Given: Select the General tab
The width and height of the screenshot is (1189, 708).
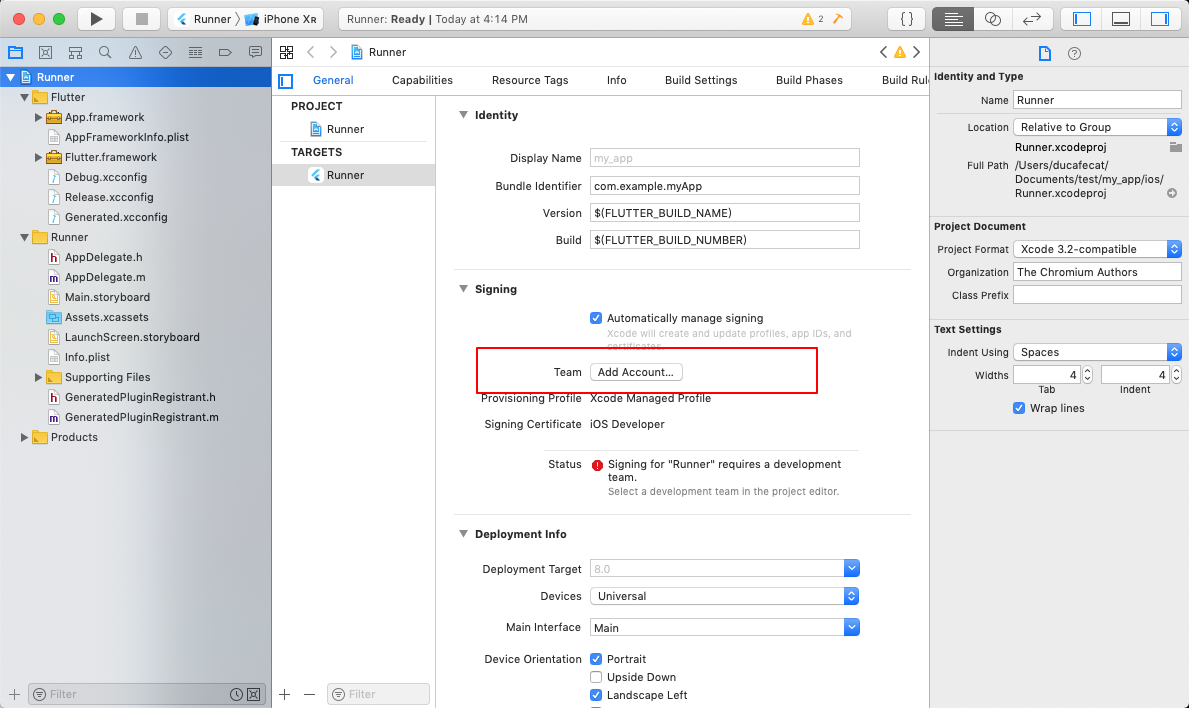Looking at the screenshot, I should click(333, 80).
